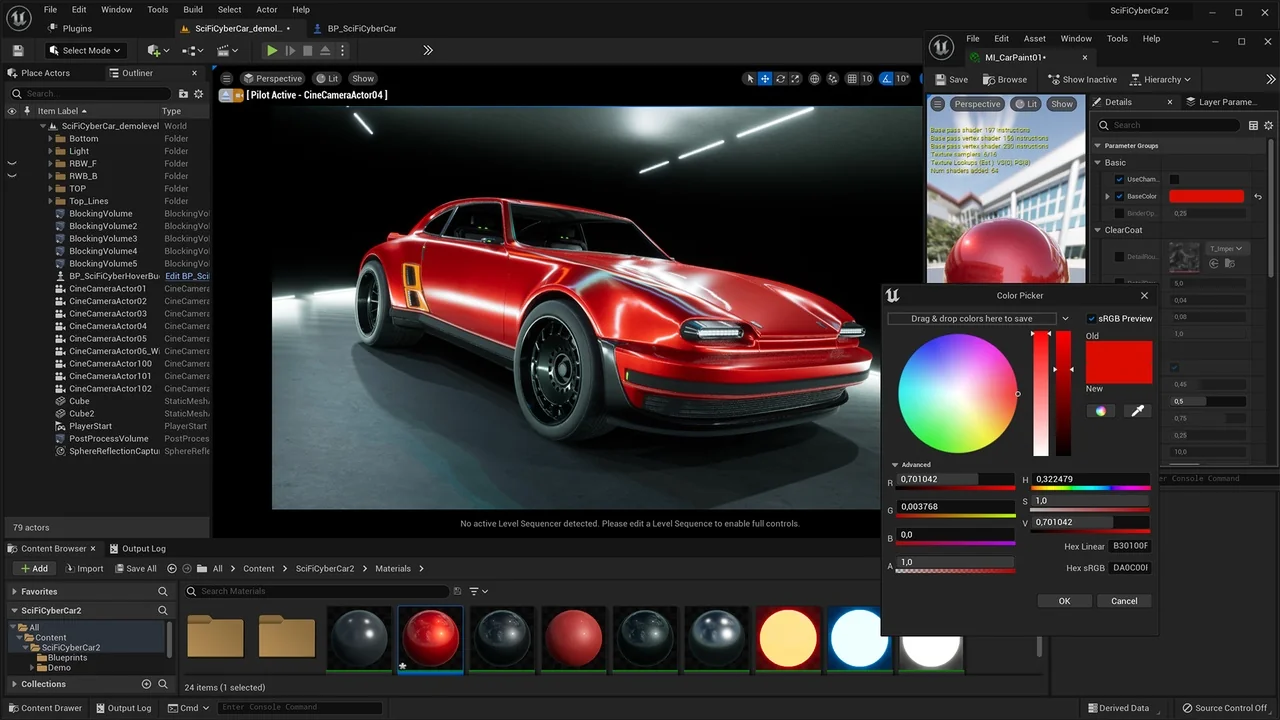Open Outliner panel settings gear
The width and height of the screenshot is (1280, 720).
198,93
